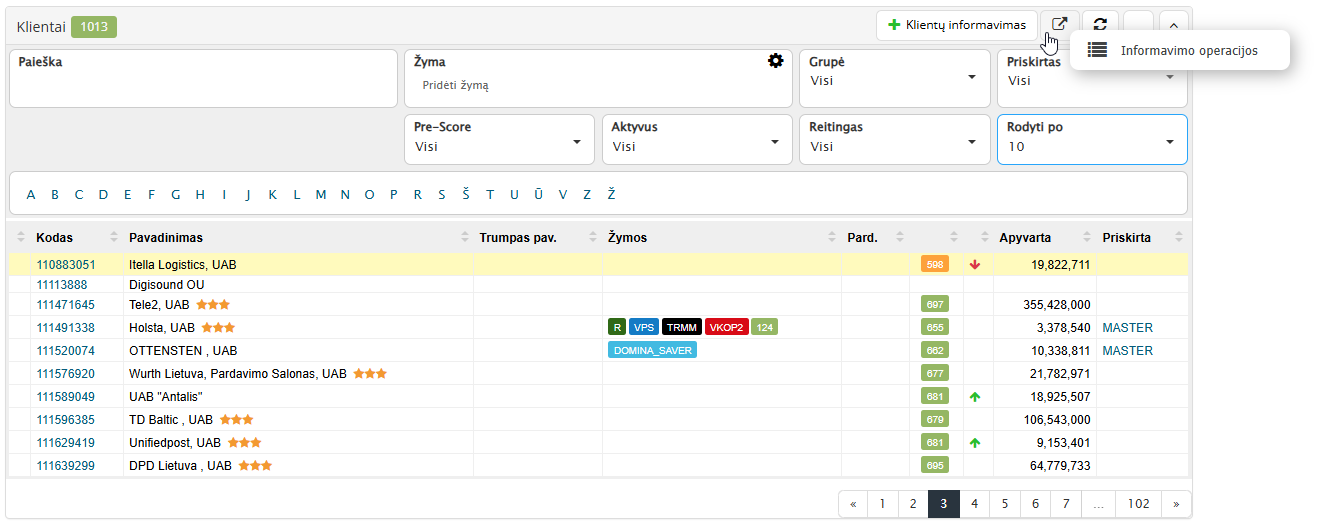Click the green up arrow for UAB Antalis

(x=975, y=397)
